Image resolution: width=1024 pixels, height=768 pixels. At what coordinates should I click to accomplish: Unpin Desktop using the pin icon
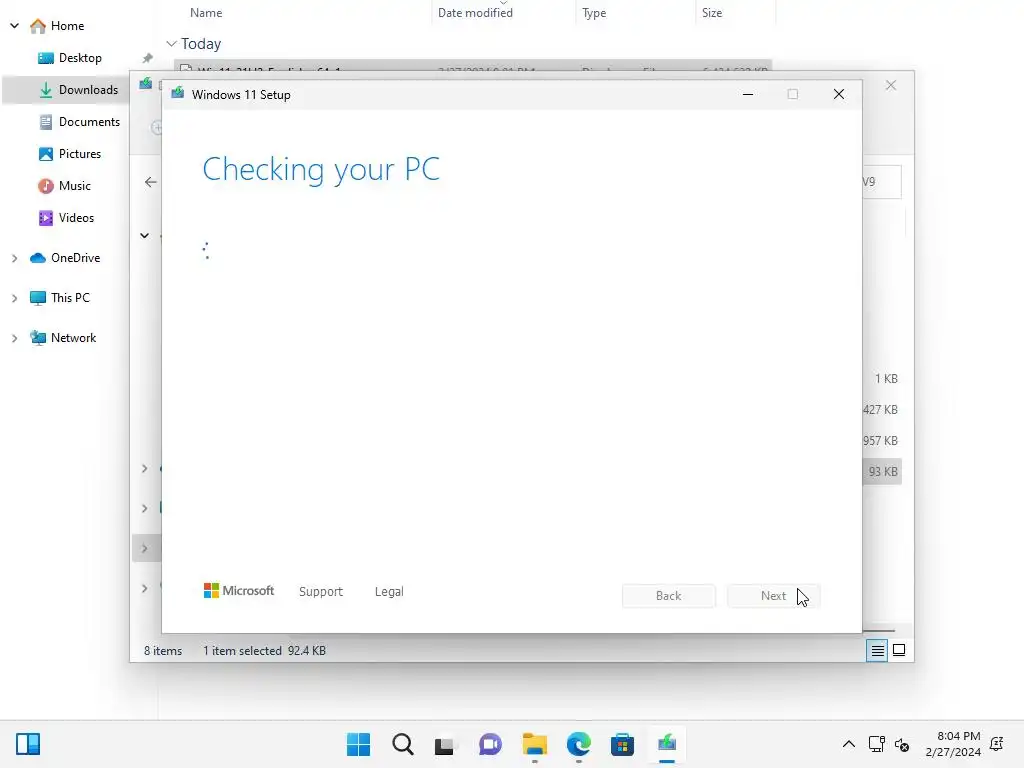click(148, 58)
